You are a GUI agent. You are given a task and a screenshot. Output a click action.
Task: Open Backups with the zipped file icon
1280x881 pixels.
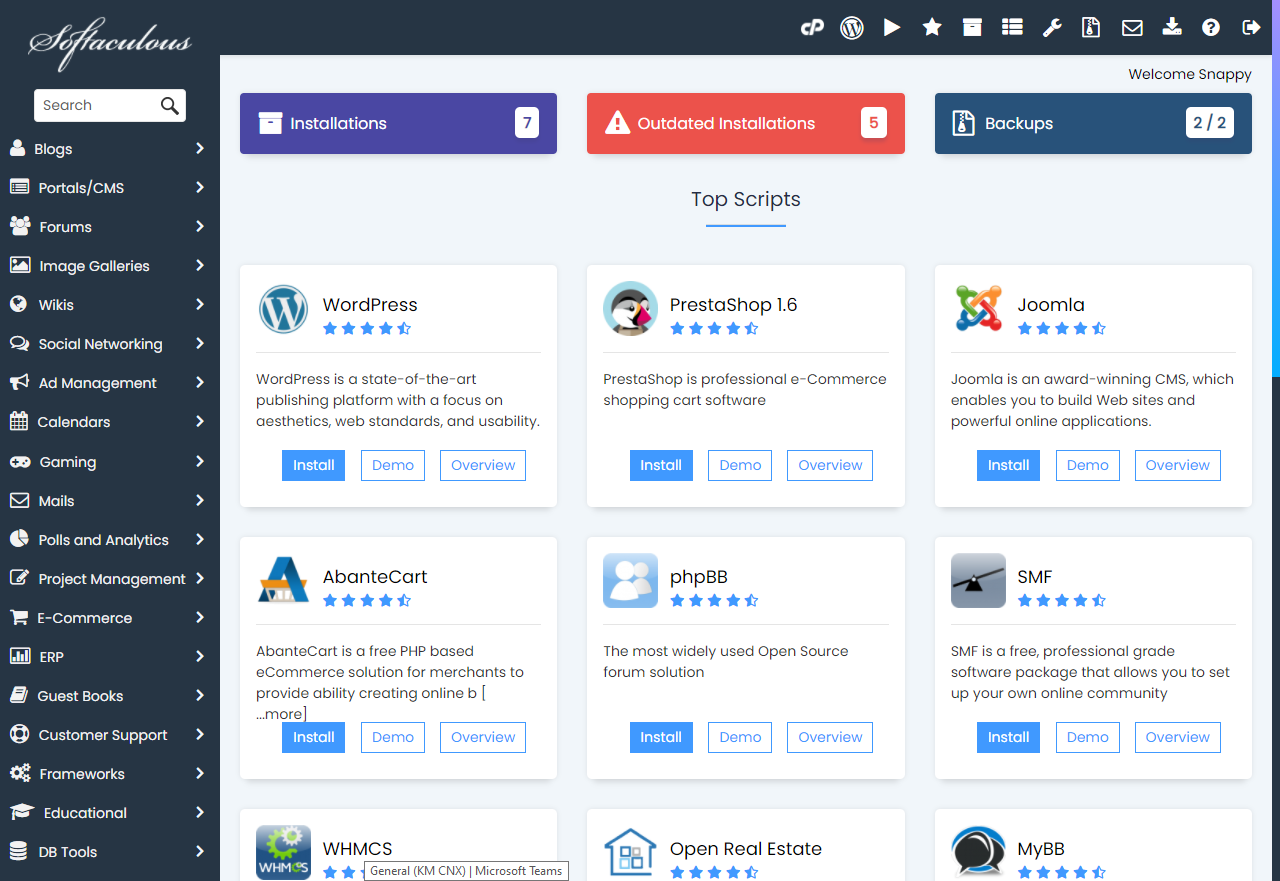[x=1091, y=27]
